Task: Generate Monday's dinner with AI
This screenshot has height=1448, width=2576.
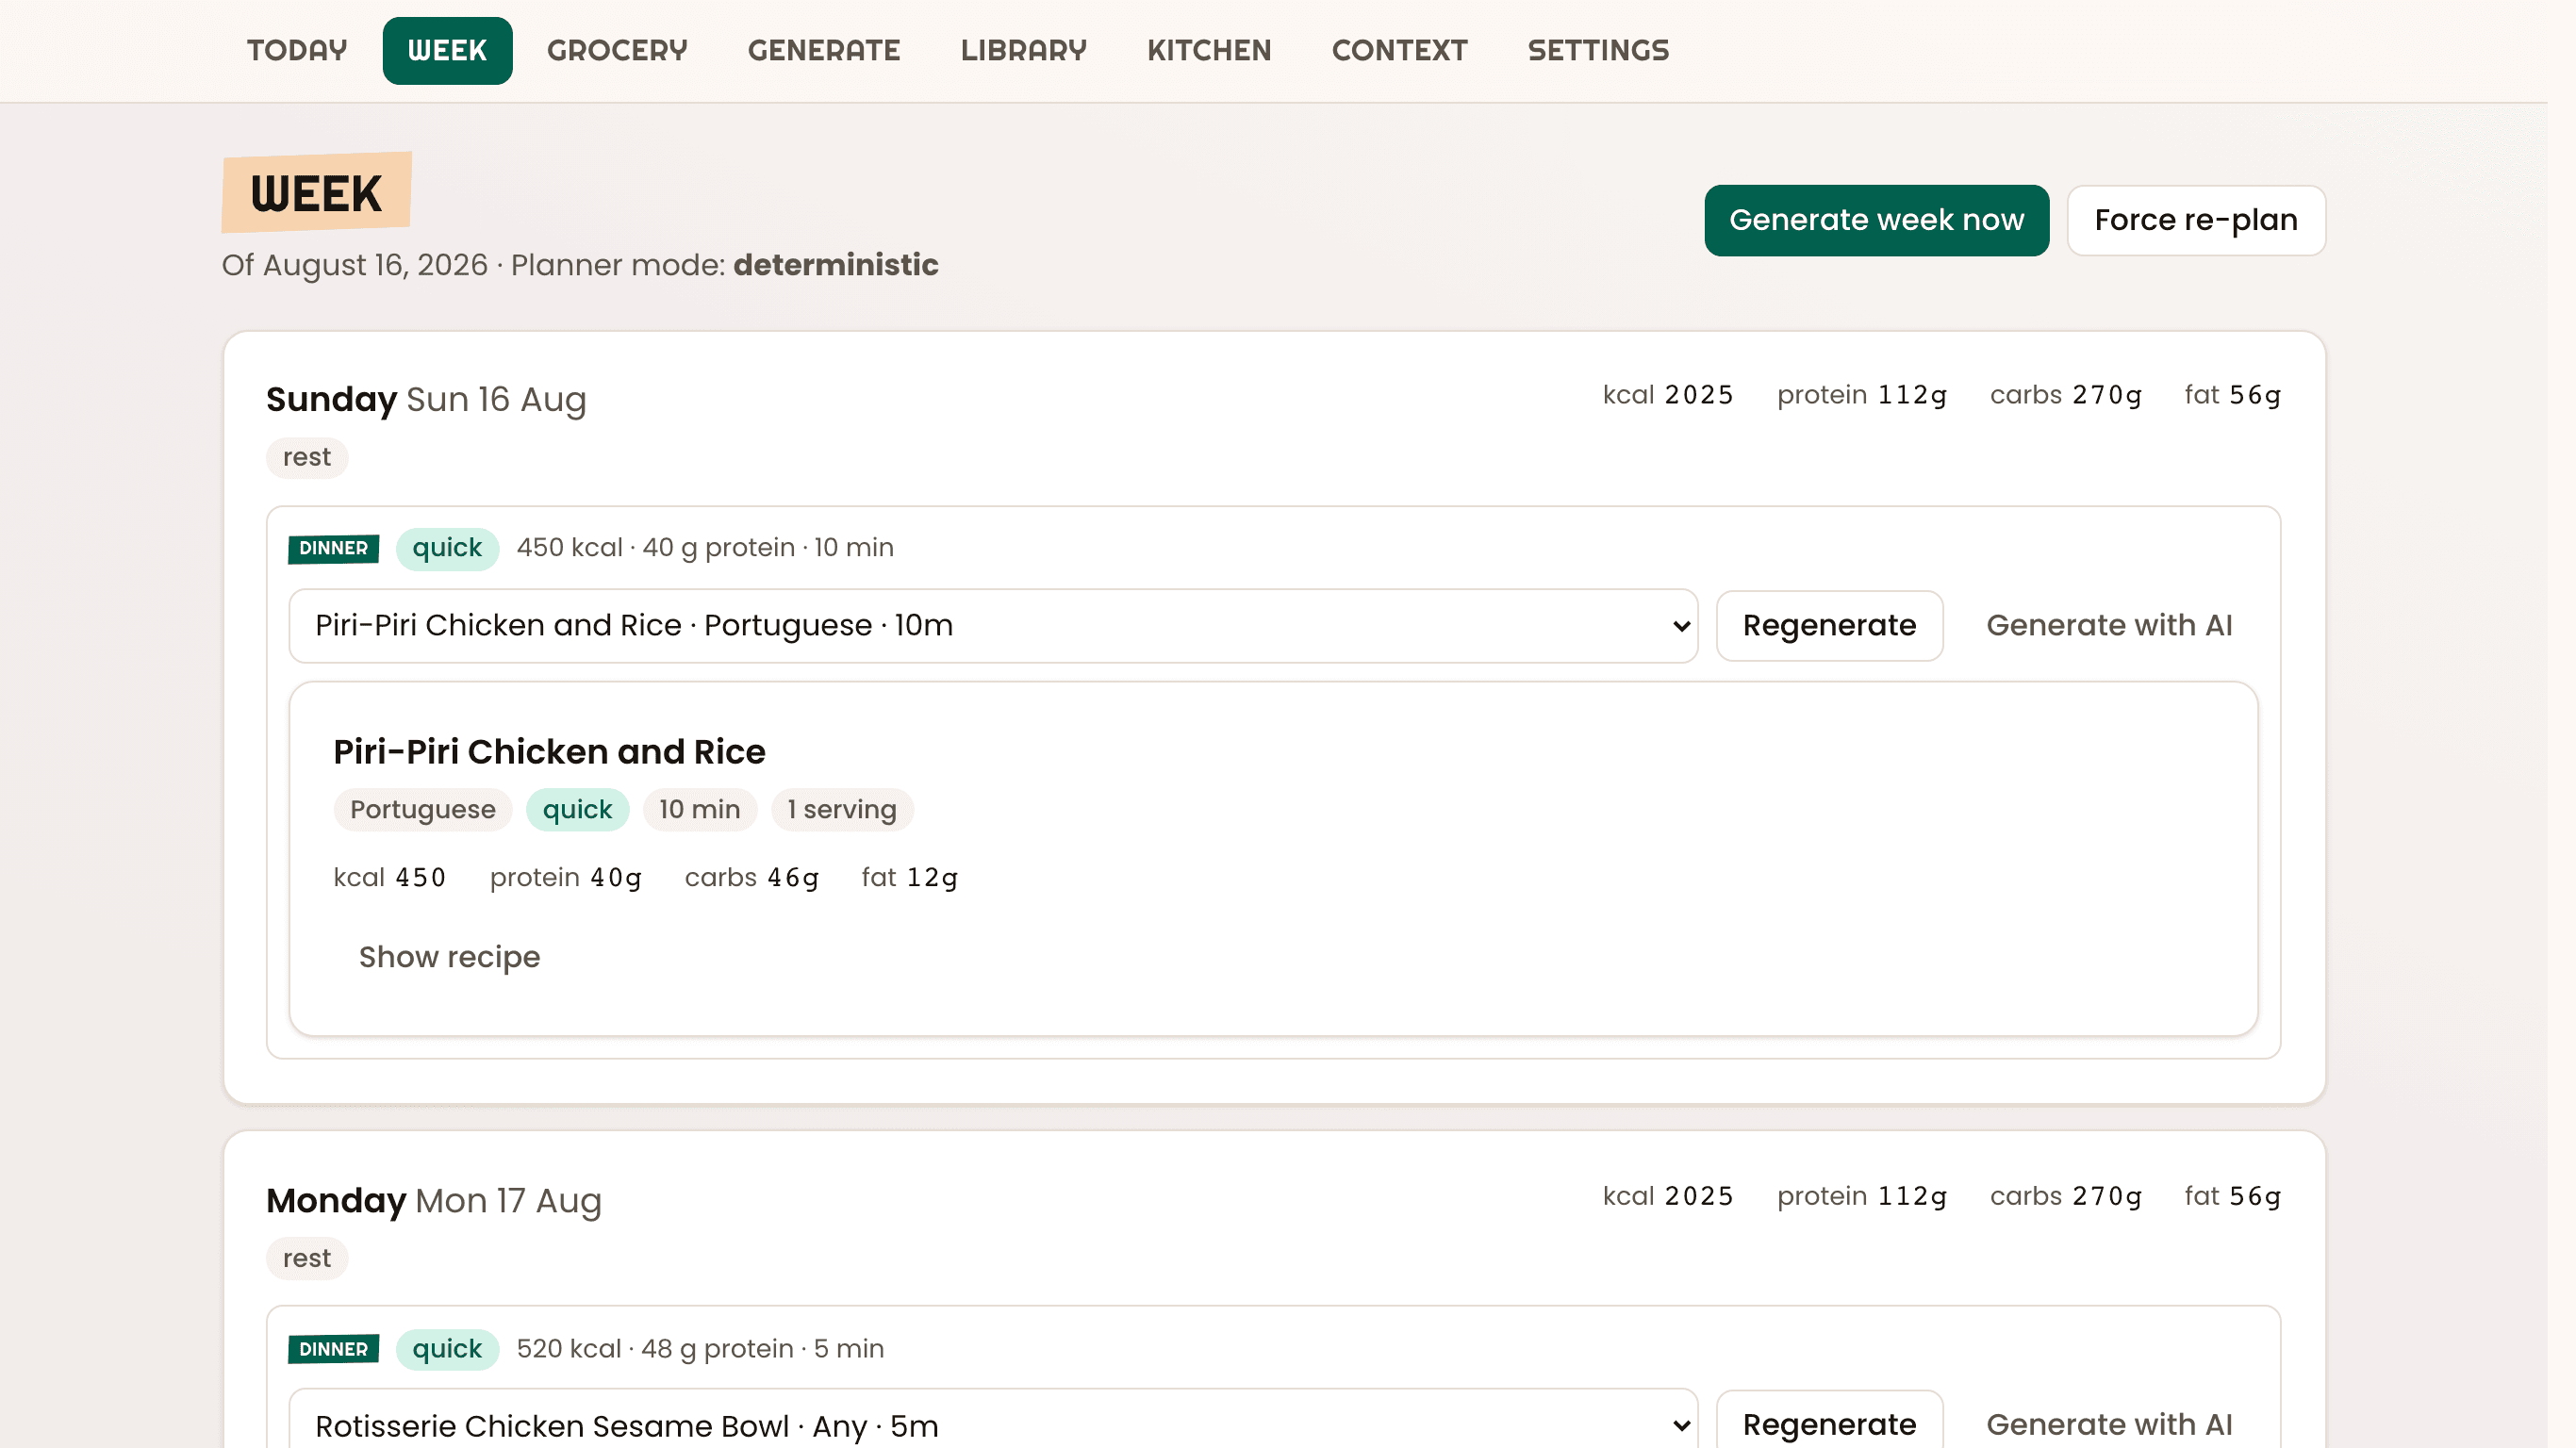Action: point(2109,1424)
